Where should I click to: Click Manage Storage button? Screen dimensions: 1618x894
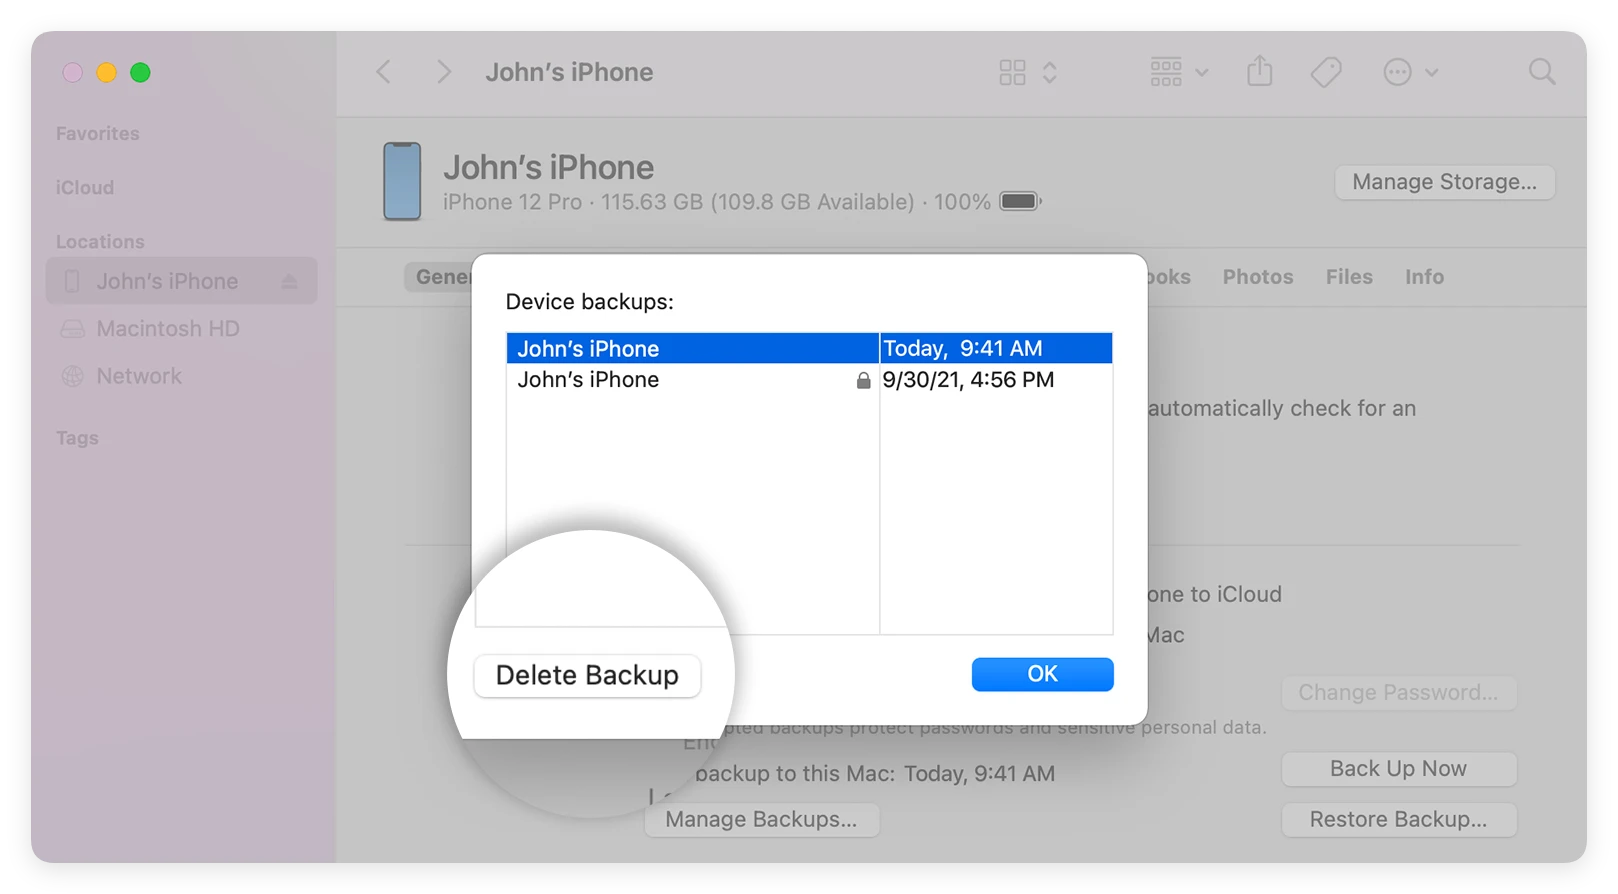point(1444,182)
